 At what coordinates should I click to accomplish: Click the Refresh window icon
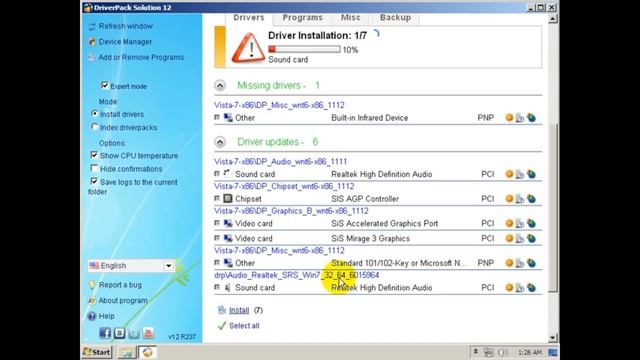coord(92,27)
